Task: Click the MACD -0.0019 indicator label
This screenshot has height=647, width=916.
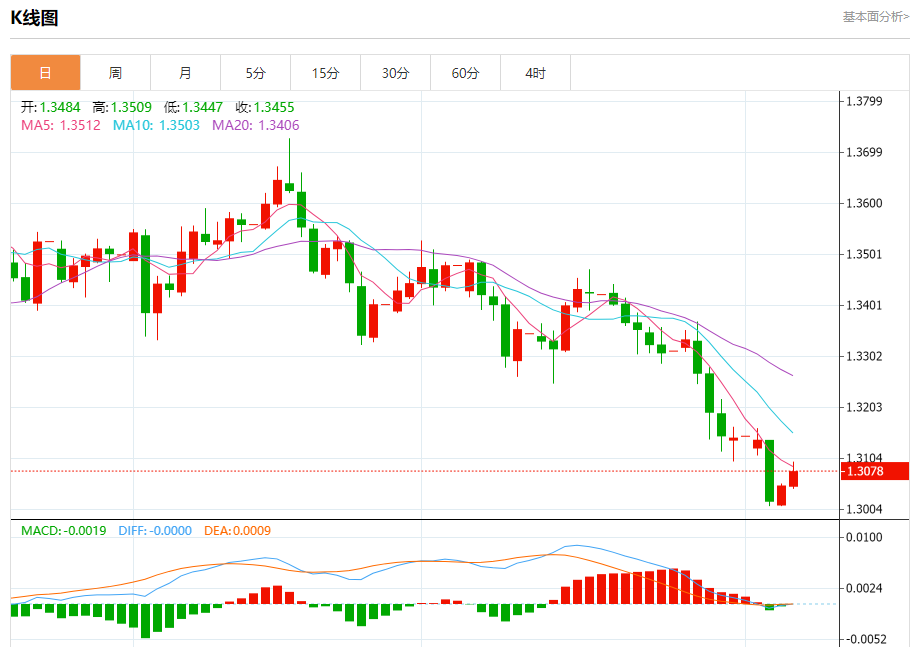Action: (63, 530)
